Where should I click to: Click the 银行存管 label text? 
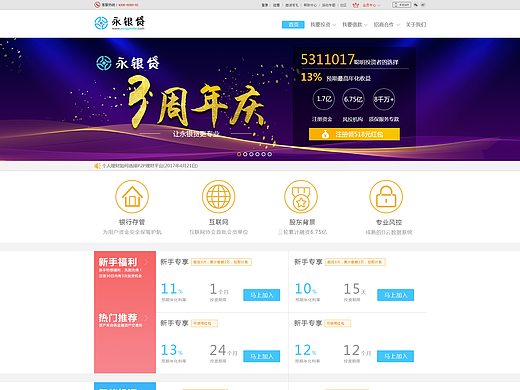[132, 222]
